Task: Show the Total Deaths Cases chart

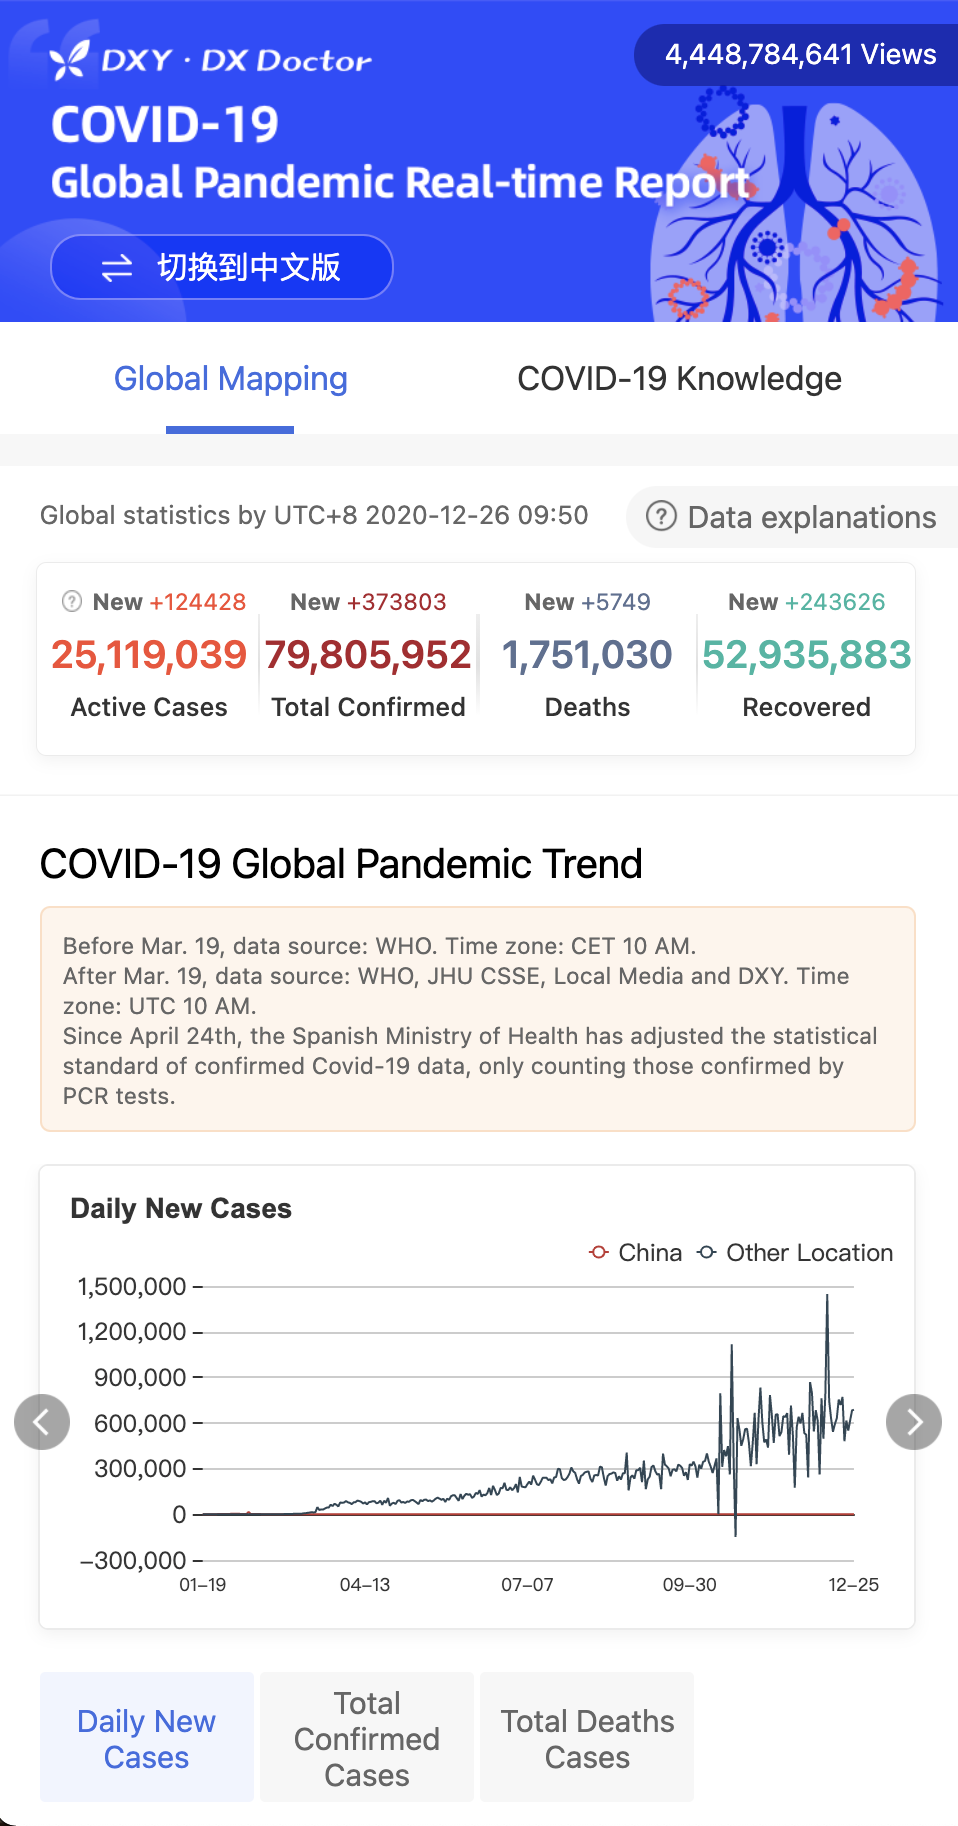Action: [x=587, y=1738]
